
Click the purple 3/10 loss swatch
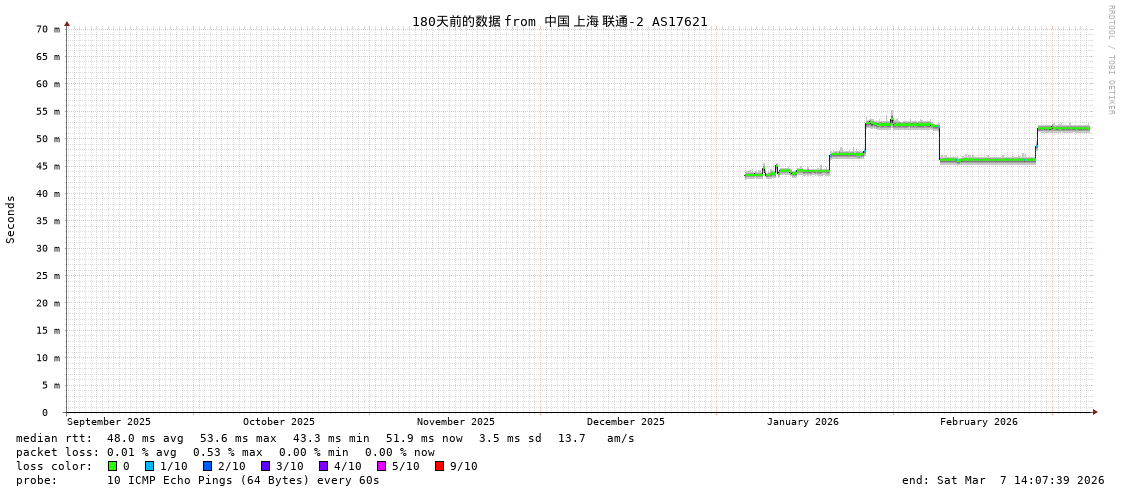pos(265,466)
